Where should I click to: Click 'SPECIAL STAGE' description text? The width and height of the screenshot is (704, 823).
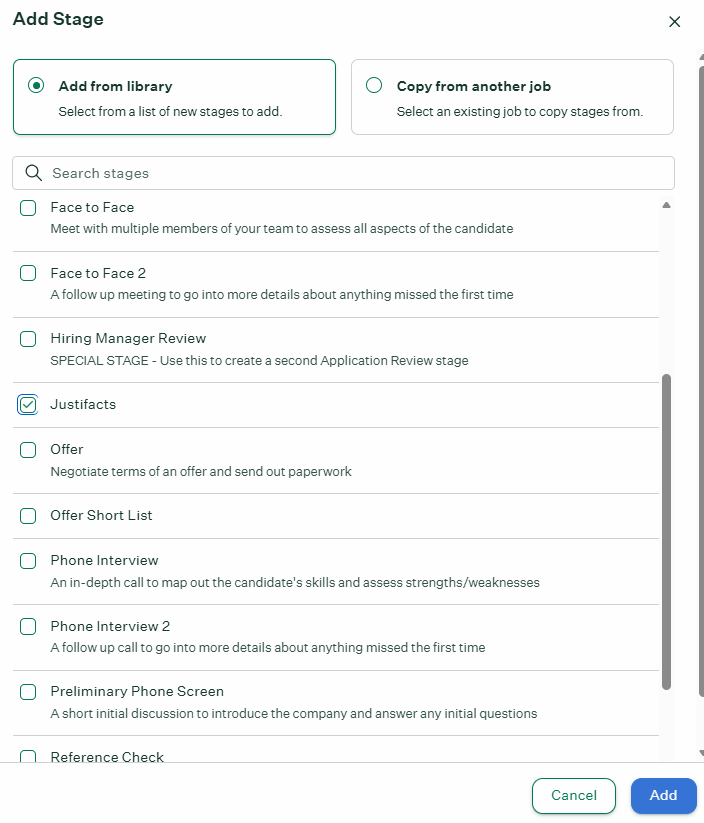click(259, 361)
